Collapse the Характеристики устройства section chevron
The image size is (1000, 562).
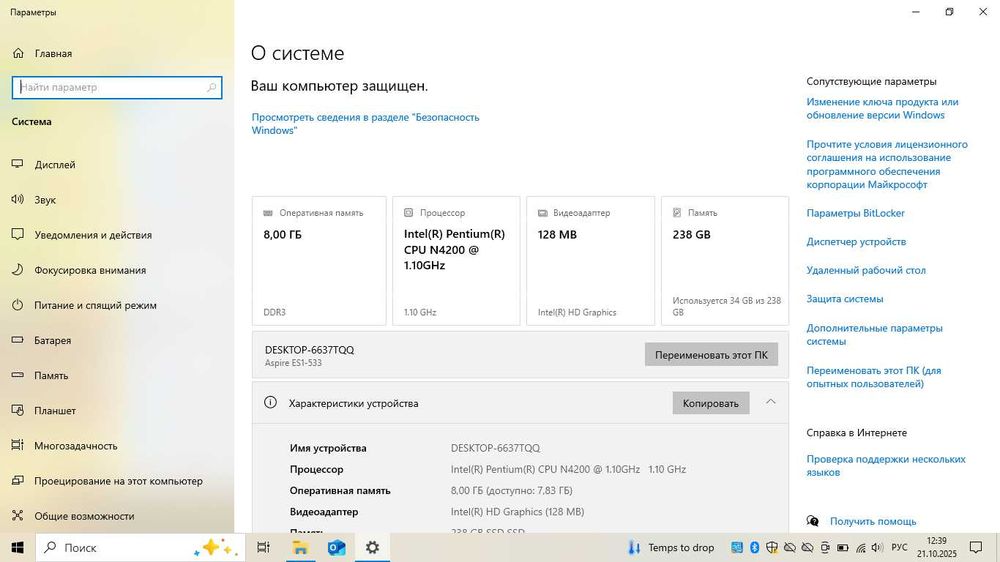point(770,402)
